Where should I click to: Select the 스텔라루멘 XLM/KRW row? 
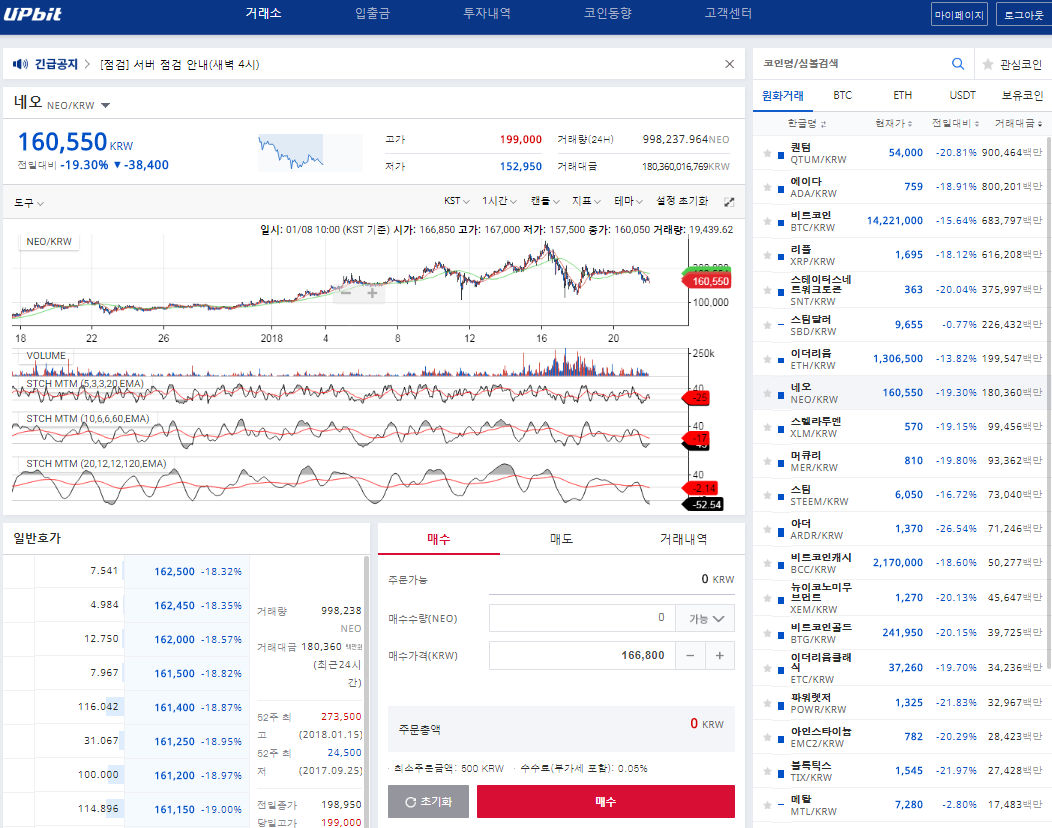[901, 427]
